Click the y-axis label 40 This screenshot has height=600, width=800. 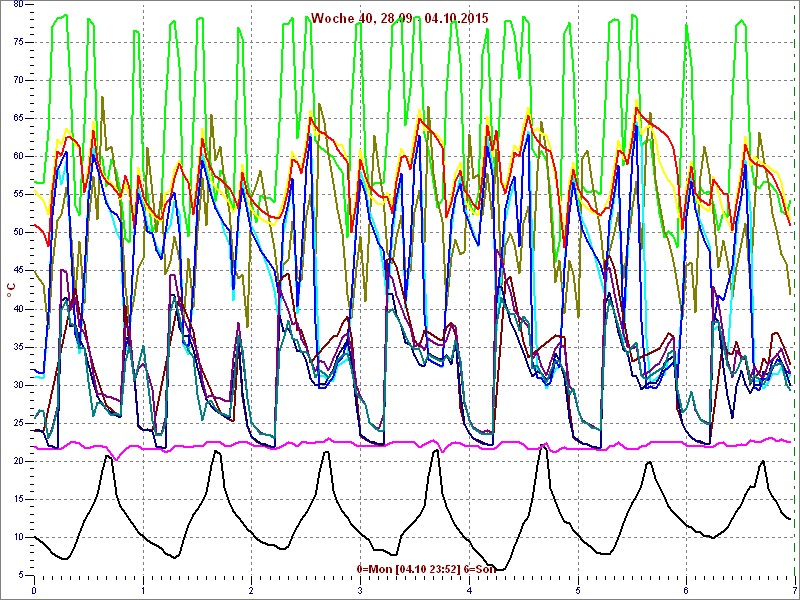(x=17, y=309)
